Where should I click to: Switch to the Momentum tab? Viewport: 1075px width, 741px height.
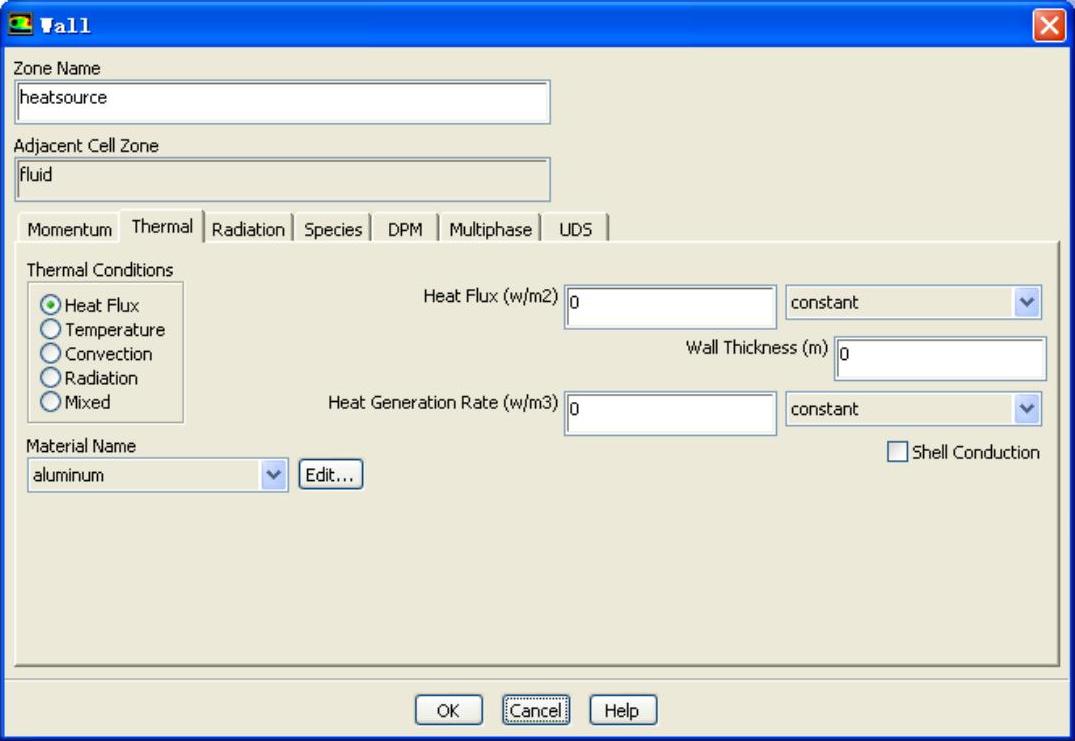click(x=69, y=229)
